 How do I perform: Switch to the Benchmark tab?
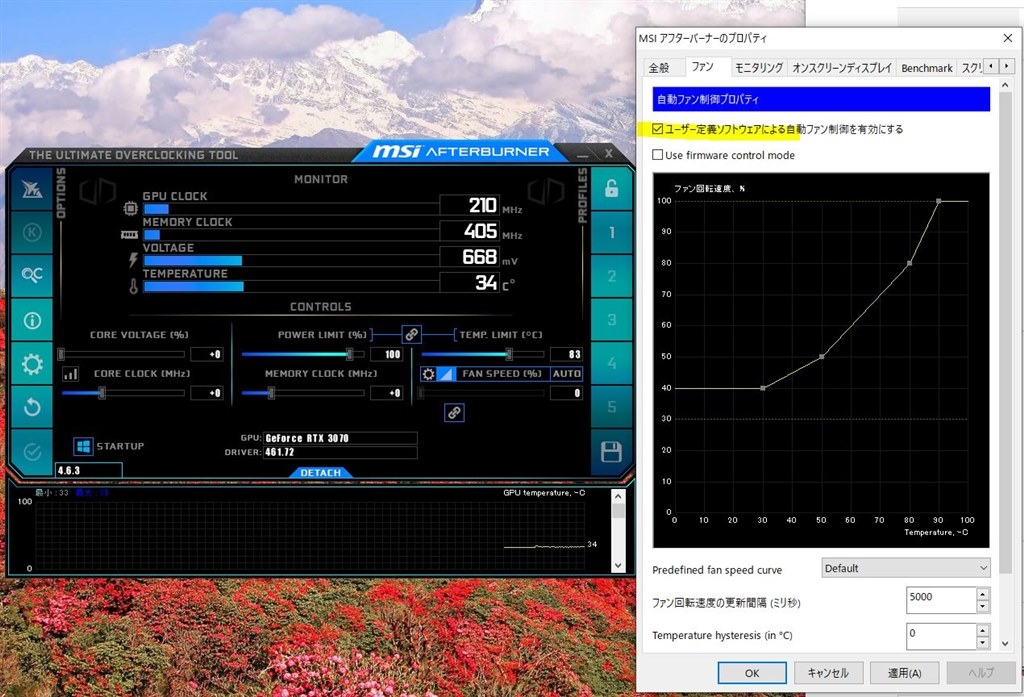927,68
